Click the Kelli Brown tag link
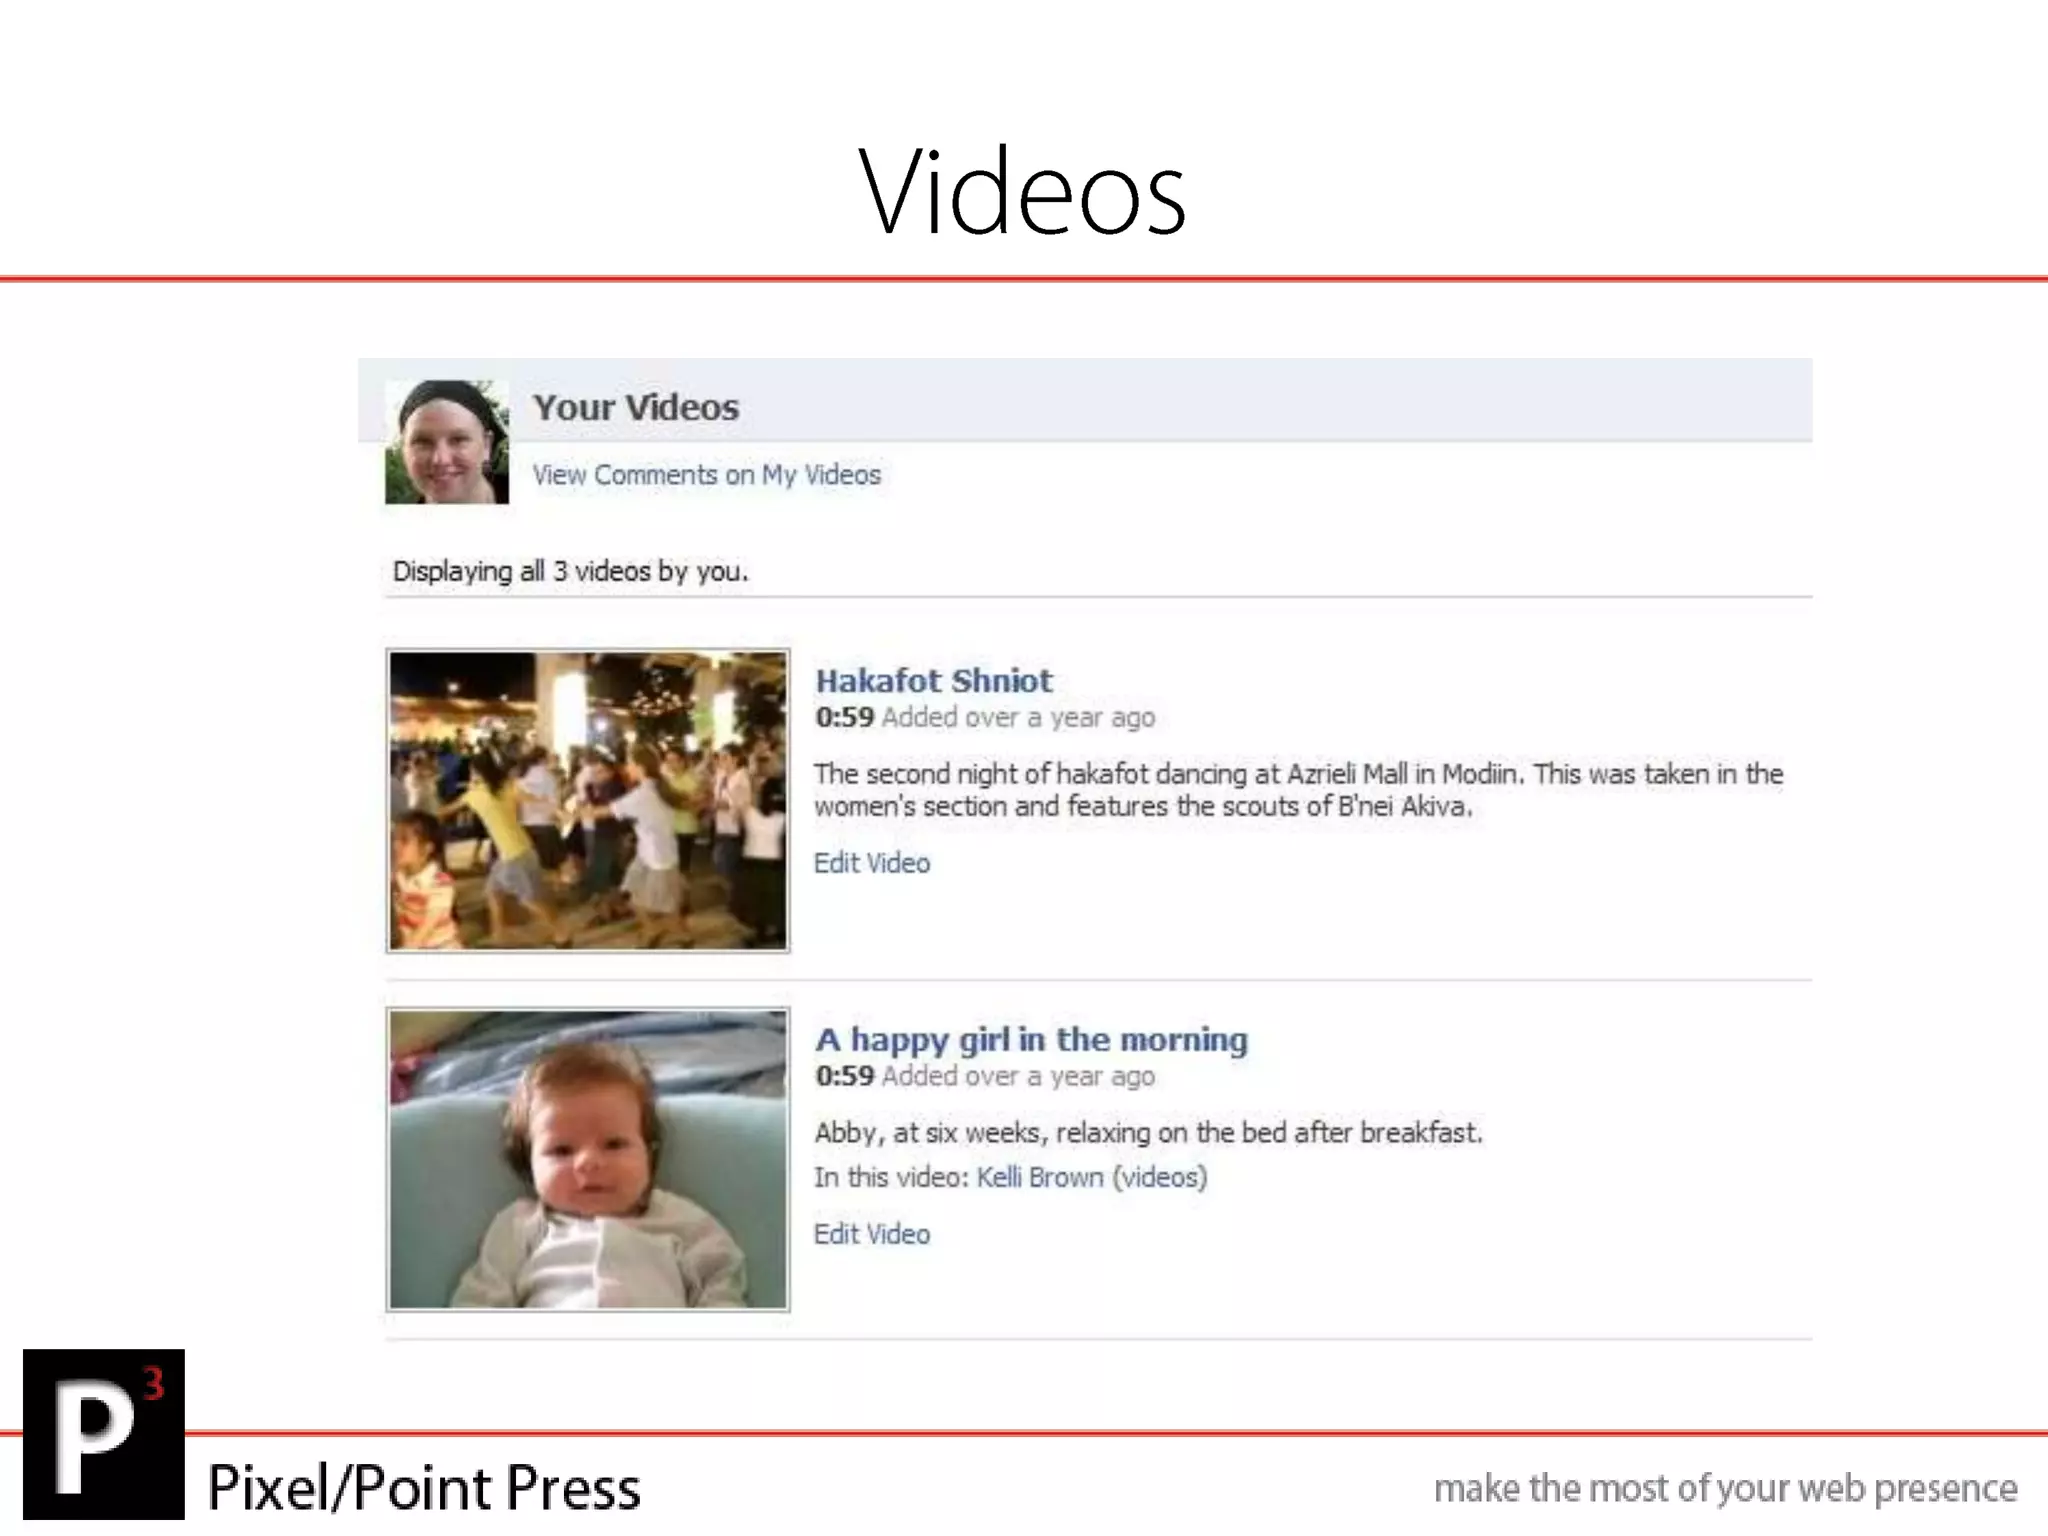 [1040, 1177]
